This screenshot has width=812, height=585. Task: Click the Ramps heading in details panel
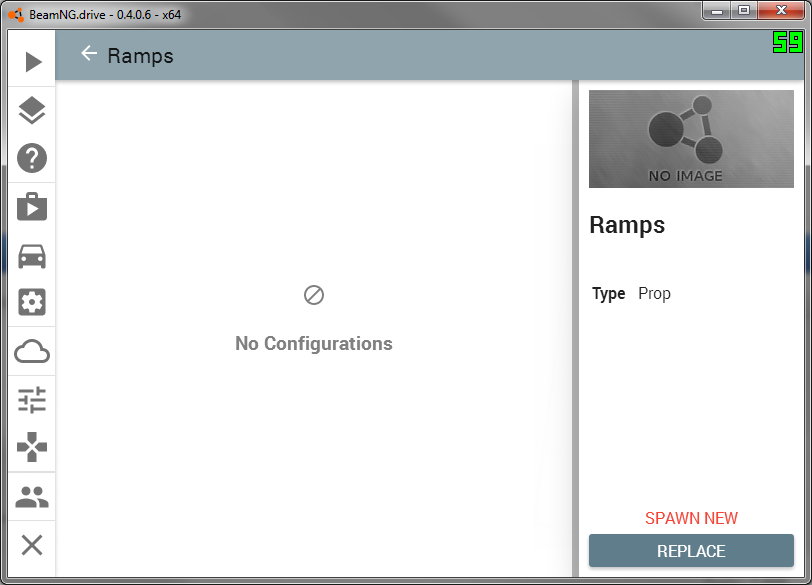coord(627,225)
